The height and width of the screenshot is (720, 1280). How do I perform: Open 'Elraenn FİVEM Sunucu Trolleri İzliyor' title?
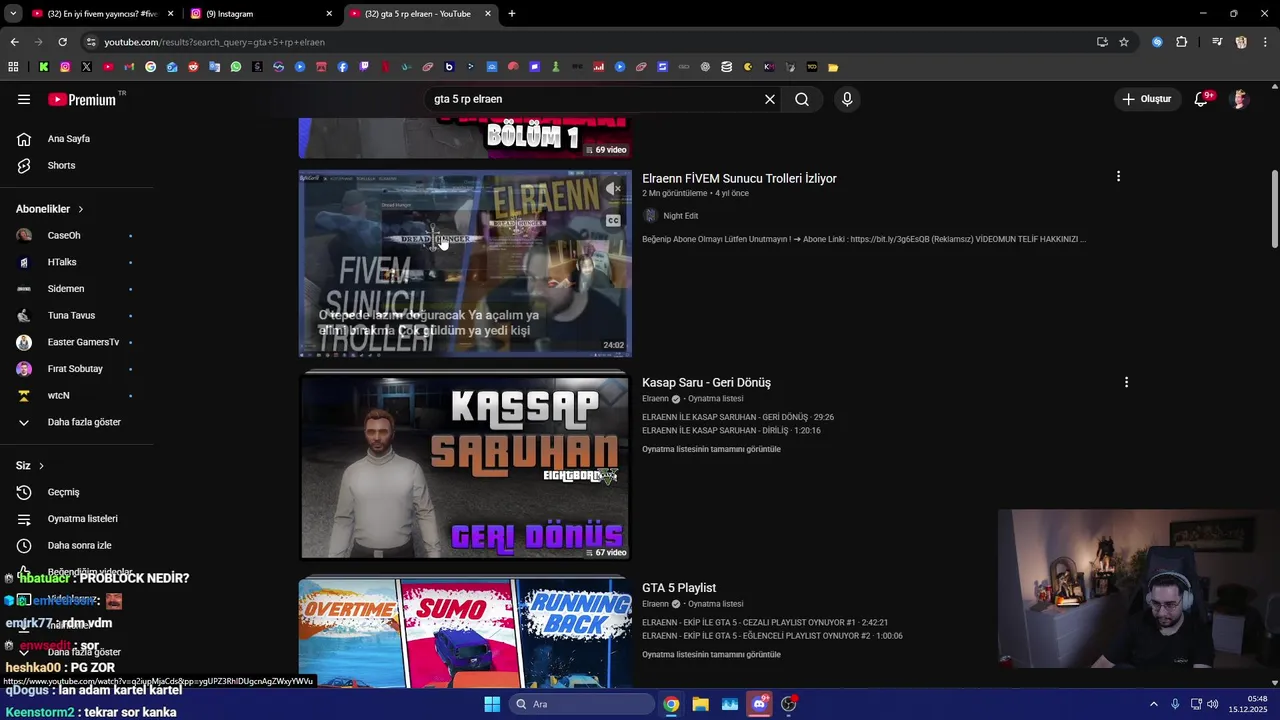tap(739, 178)
